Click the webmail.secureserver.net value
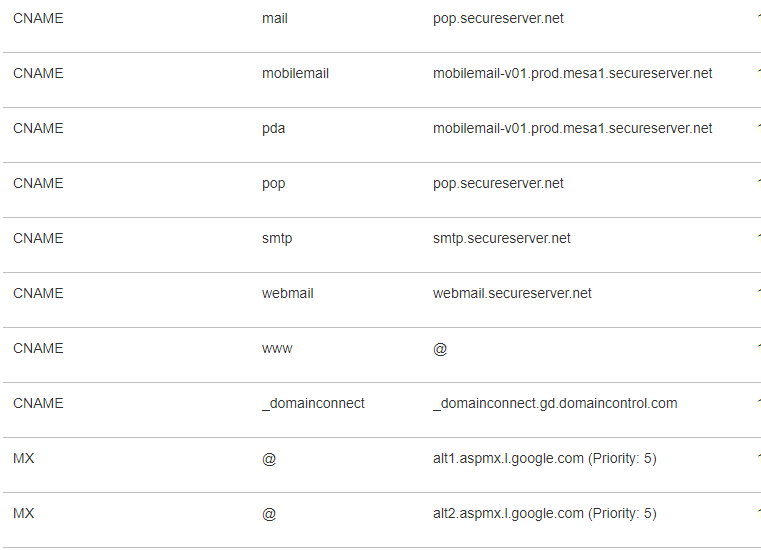 pyautogui.click(x=512, y=294)
